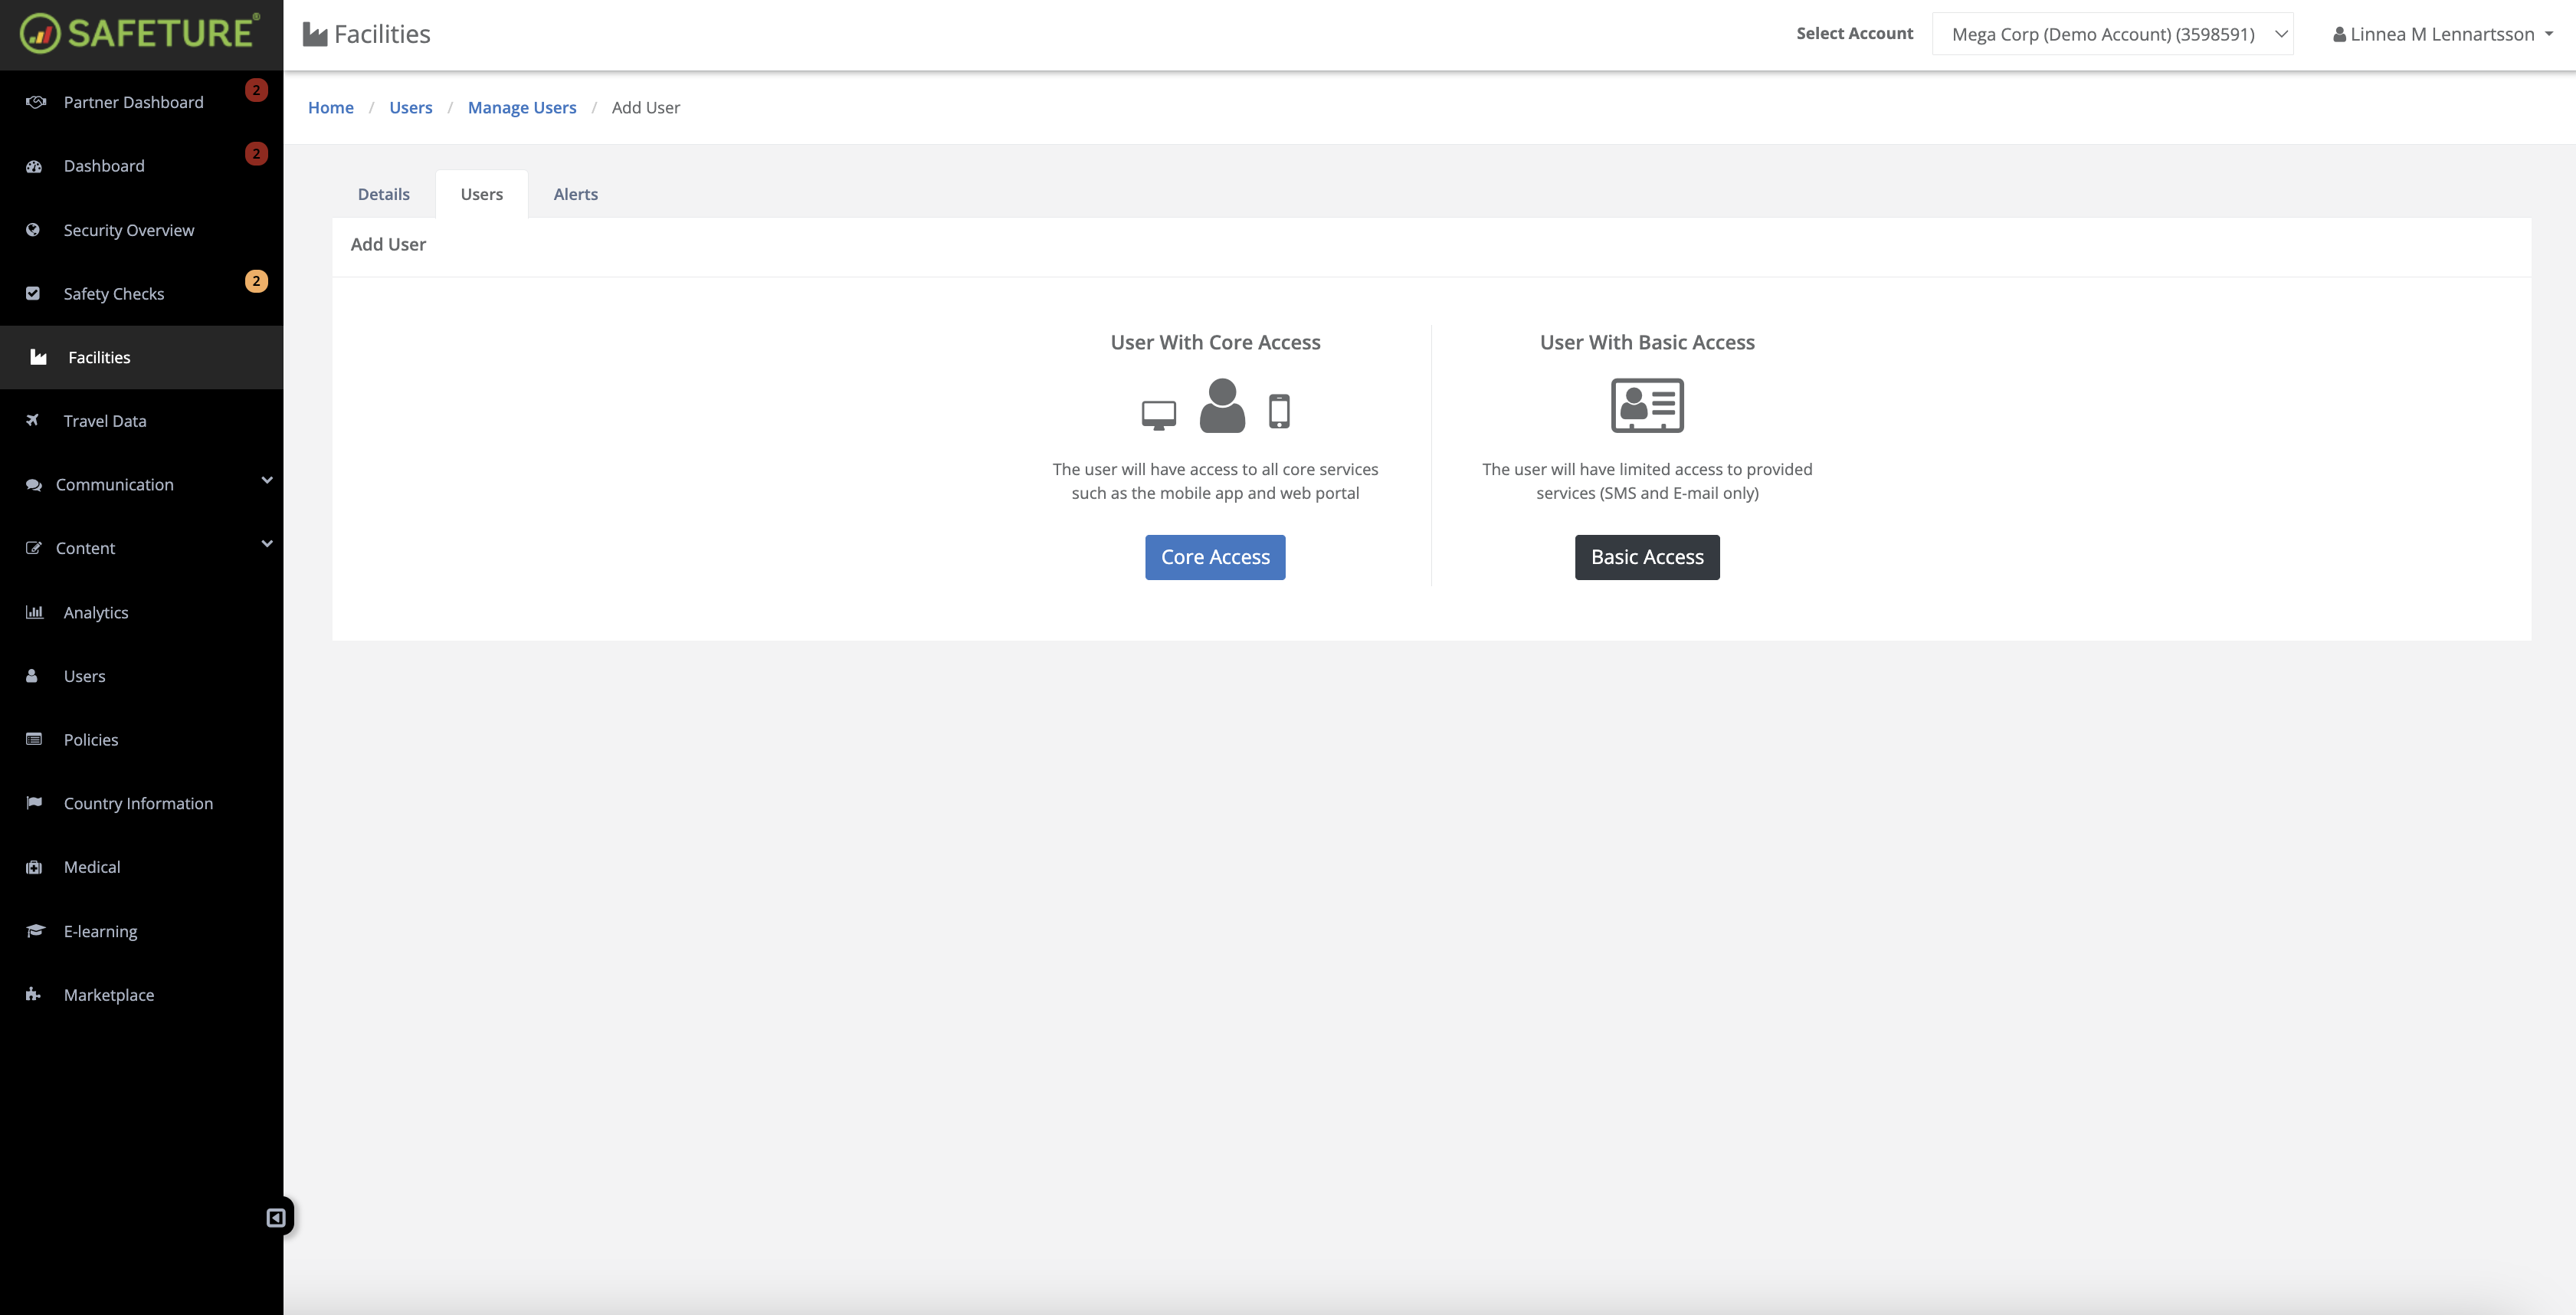Open the Country Information flag icon
This screenshot has height=1315, width=2576.
tap(34, 802)
